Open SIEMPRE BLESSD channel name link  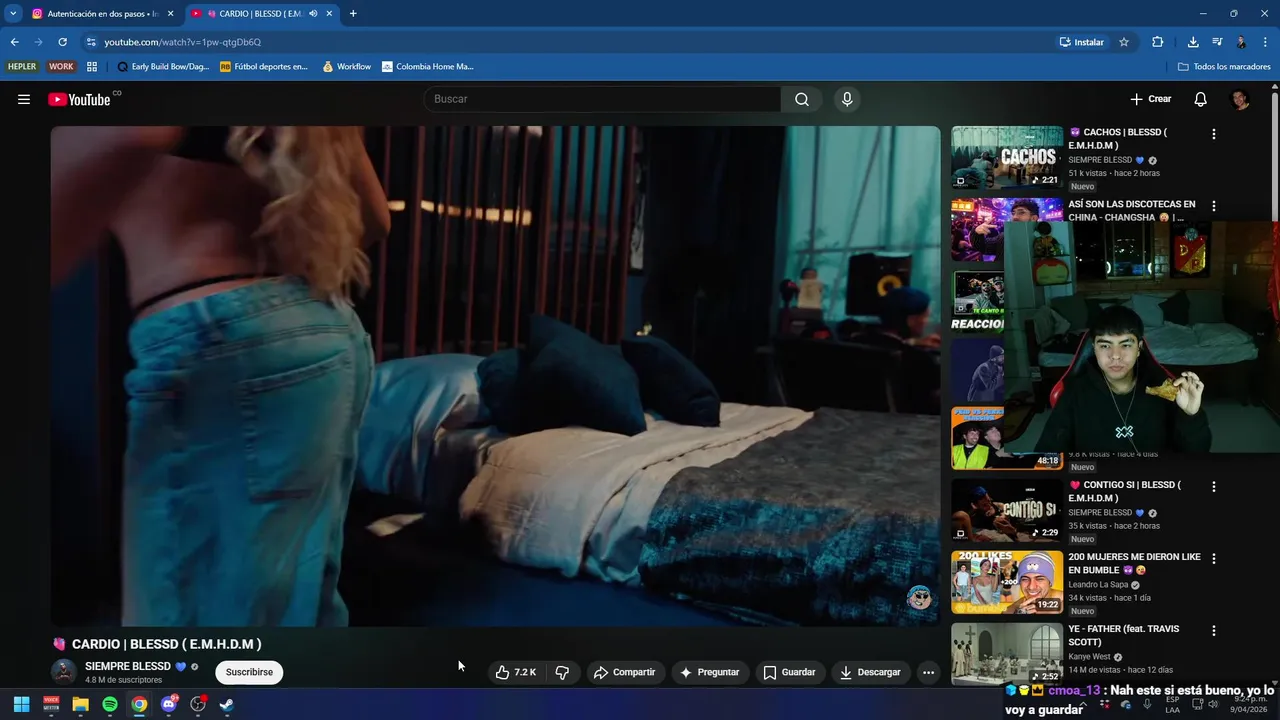click(128, 666)
